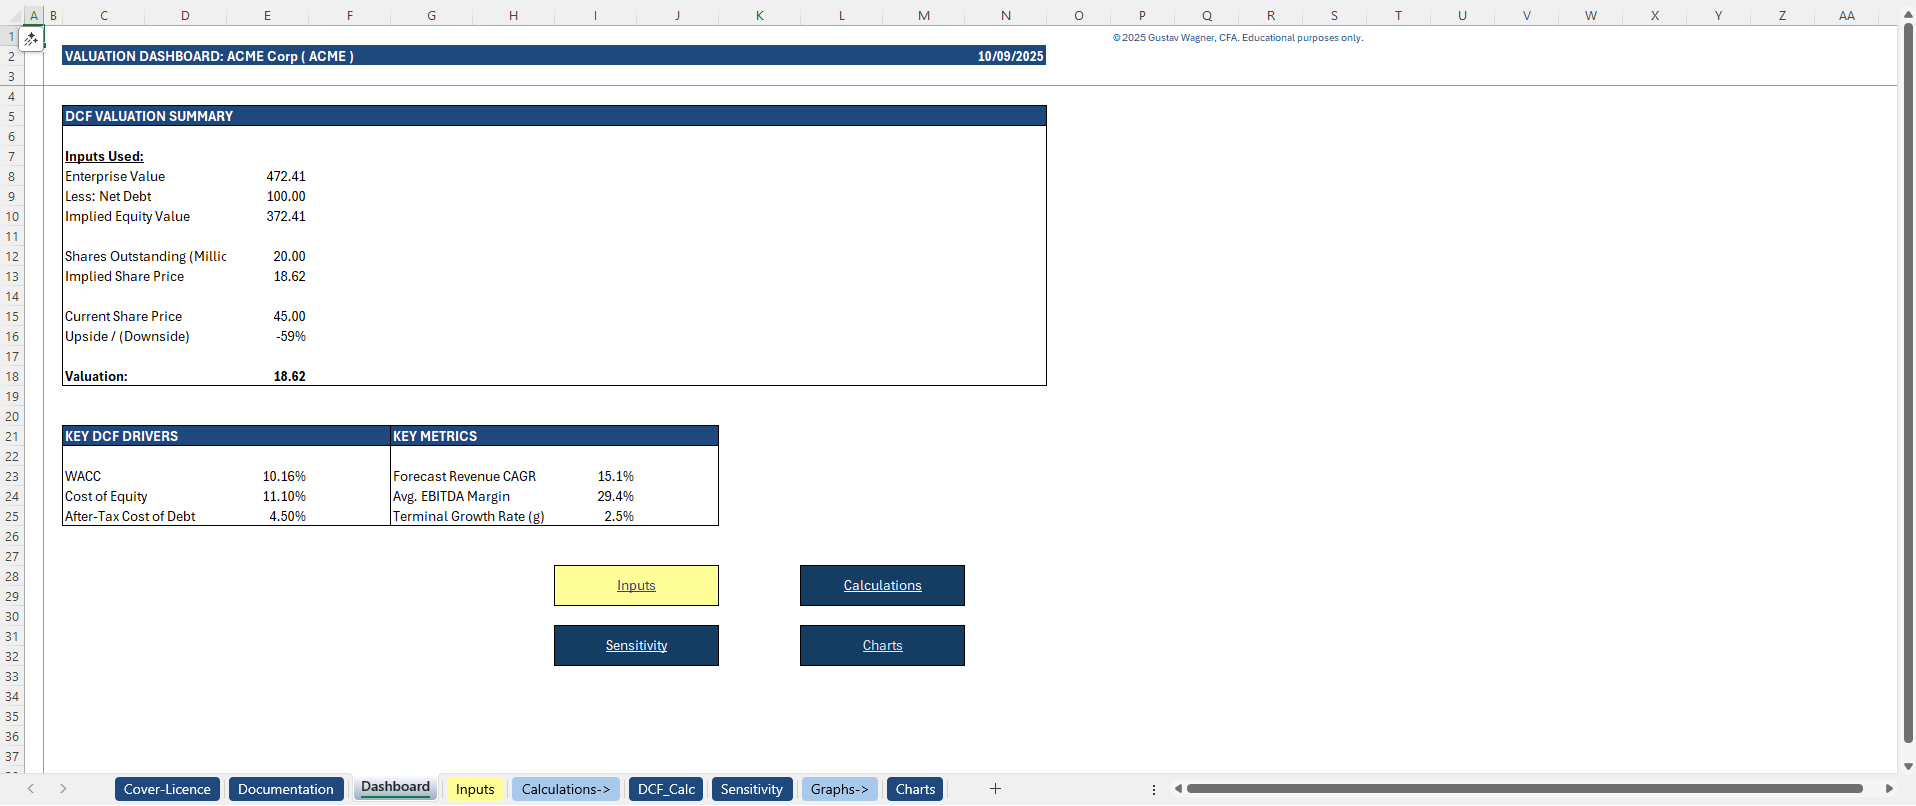The width and height of the screenshot is (1916, 806).
Task: Switch to the Documentation sheet tab
Action: click(285, 789)
